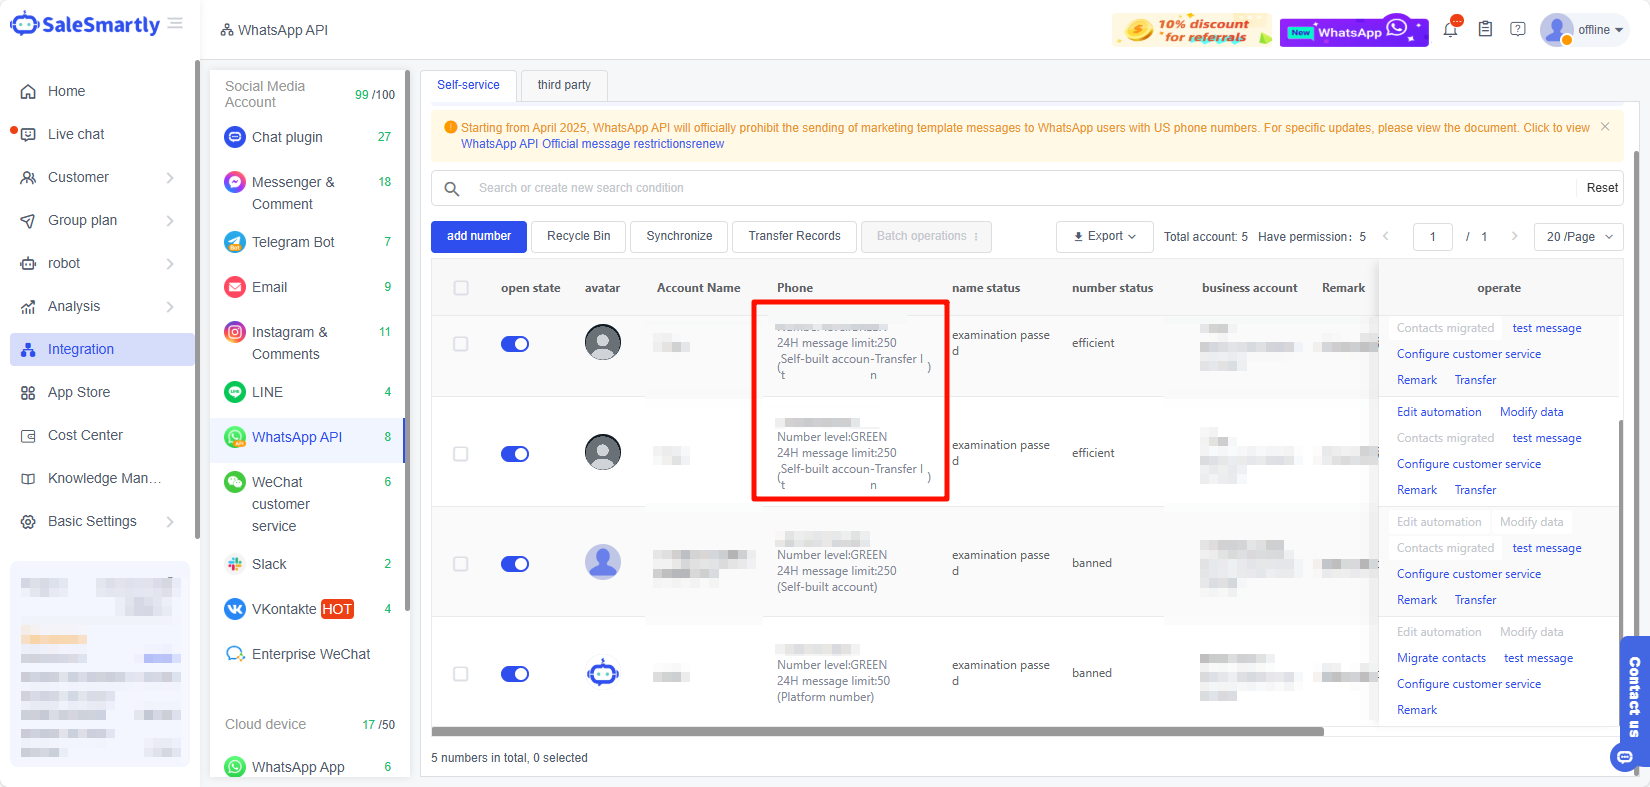Open the Export dropdown
Screen dimensions: 1650x787
[x=1105, y=237]
